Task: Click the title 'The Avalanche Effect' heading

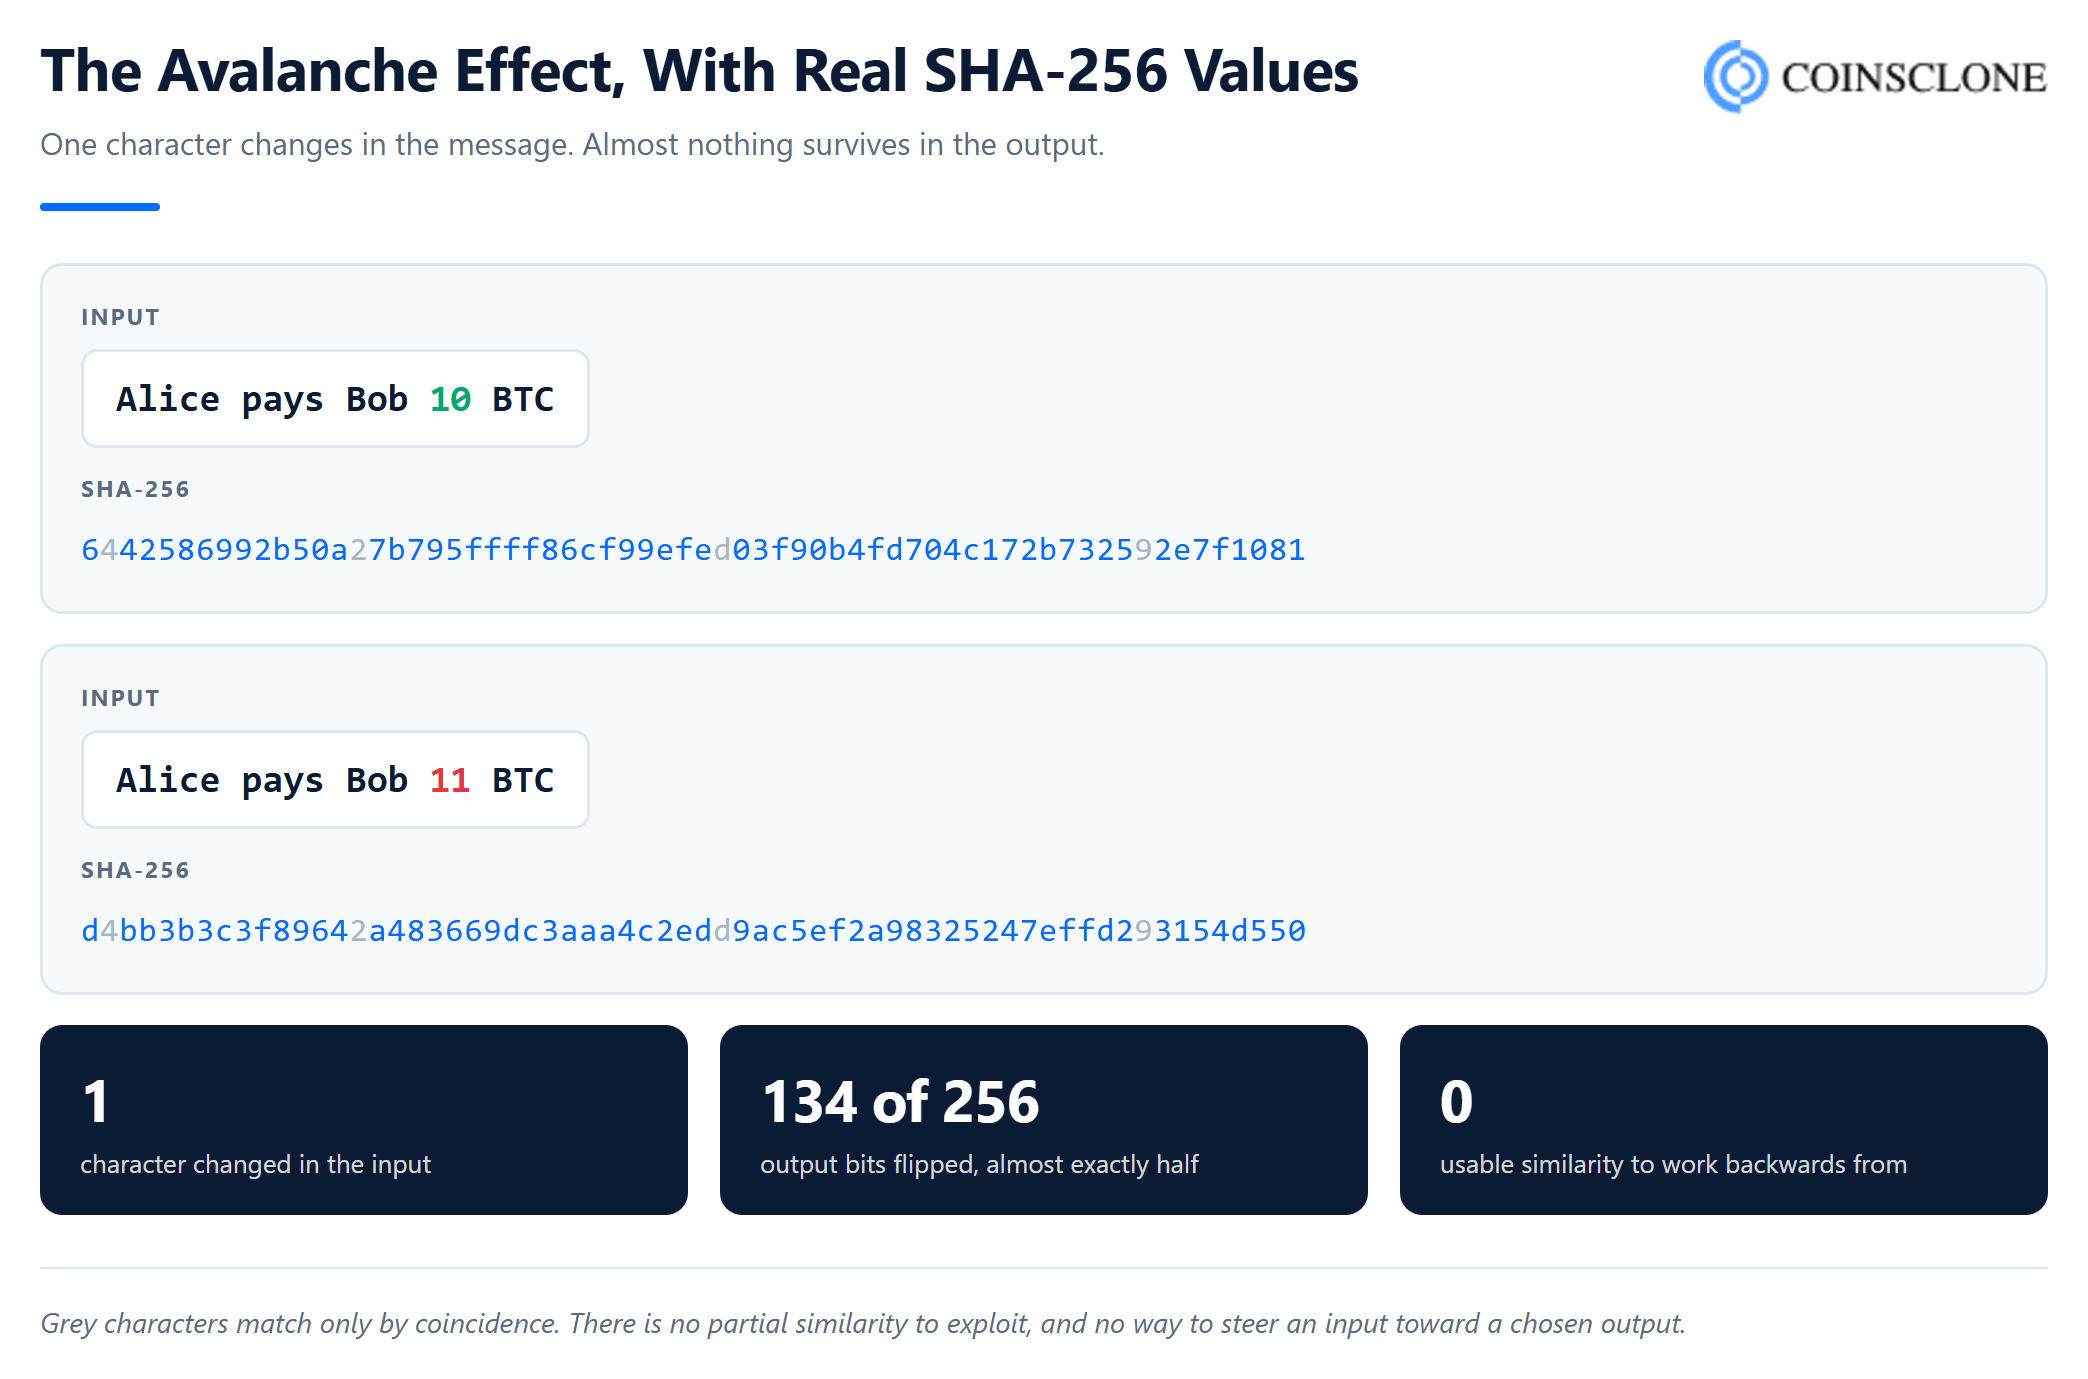Action: coord(699,71)
